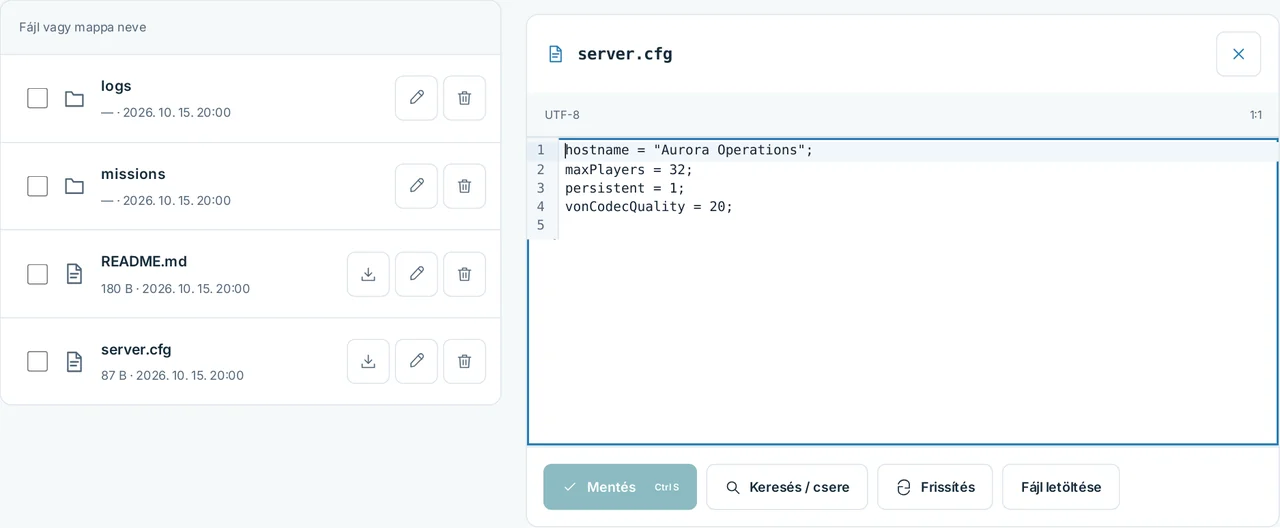The width and height of the screenshot is (1280, 528).
Task: Place cursor on maxPlayers line in editor
Action: pos(629,169)
